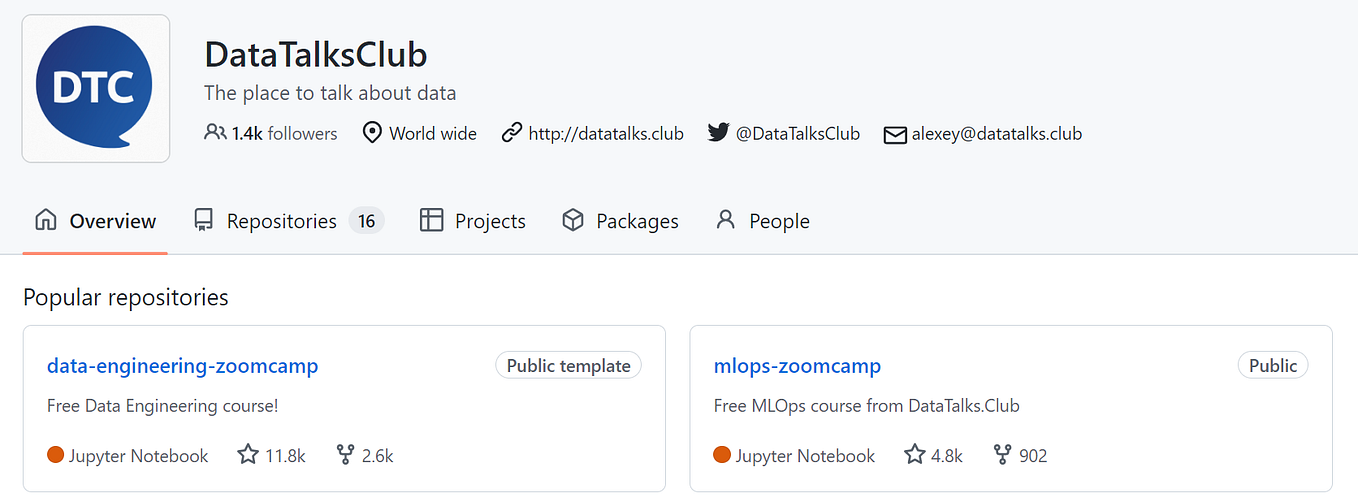Click the Twitter bird icon
The width and height of the screenshot is (1358, 502).
(718, 133)
